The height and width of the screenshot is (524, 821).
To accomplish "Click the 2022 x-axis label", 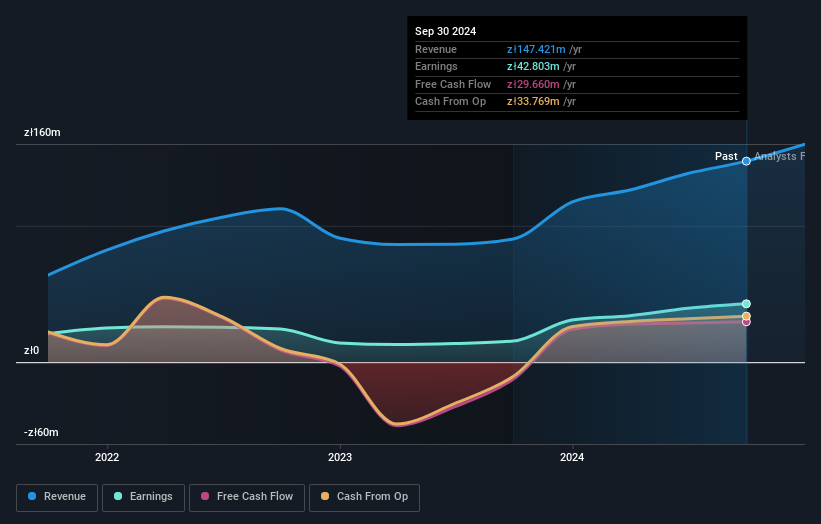I will [107, 457].
